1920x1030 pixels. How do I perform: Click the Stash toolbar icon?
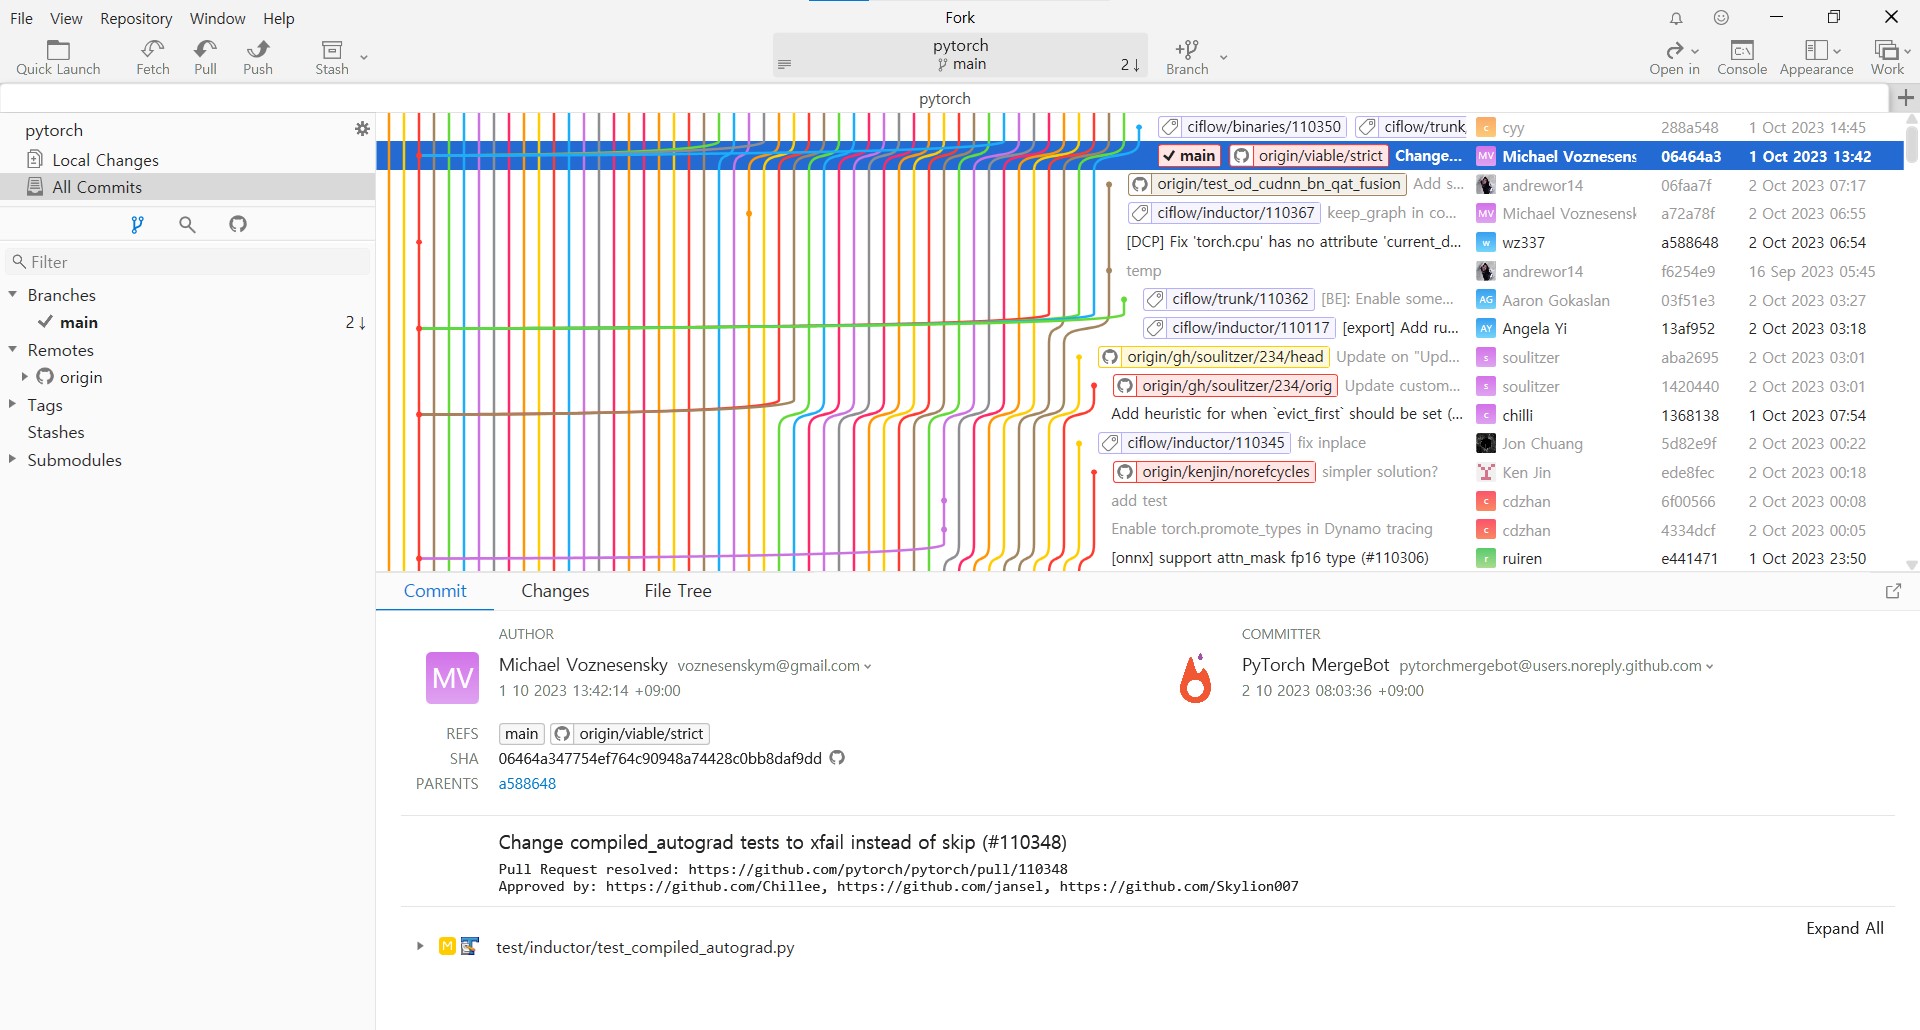tap(332, 58)
